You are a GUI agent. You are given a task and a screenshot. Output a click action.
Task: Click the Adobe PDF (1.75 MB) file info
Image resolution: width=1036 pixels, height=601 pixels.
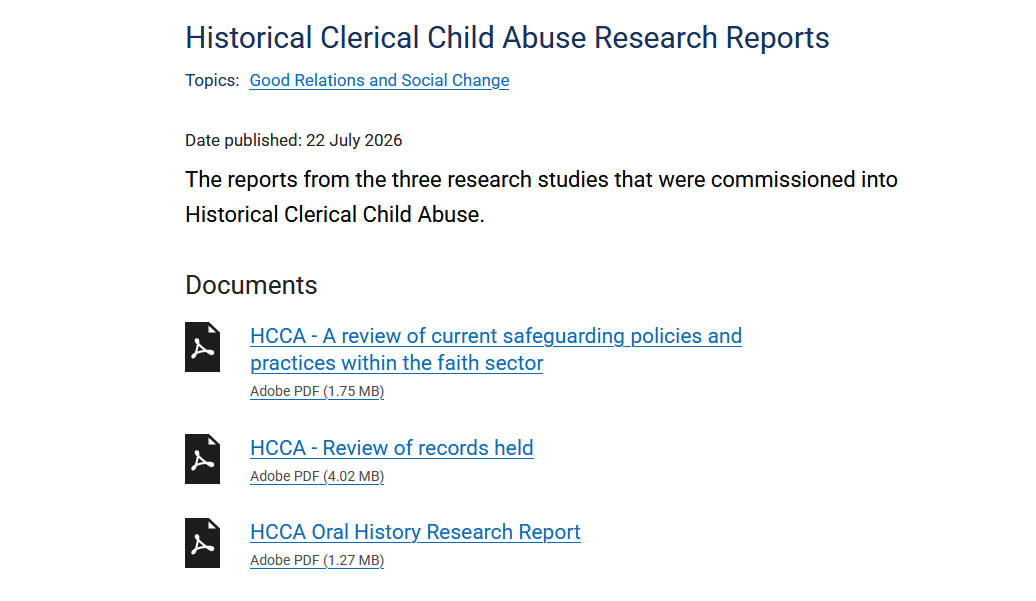point(317,391)
